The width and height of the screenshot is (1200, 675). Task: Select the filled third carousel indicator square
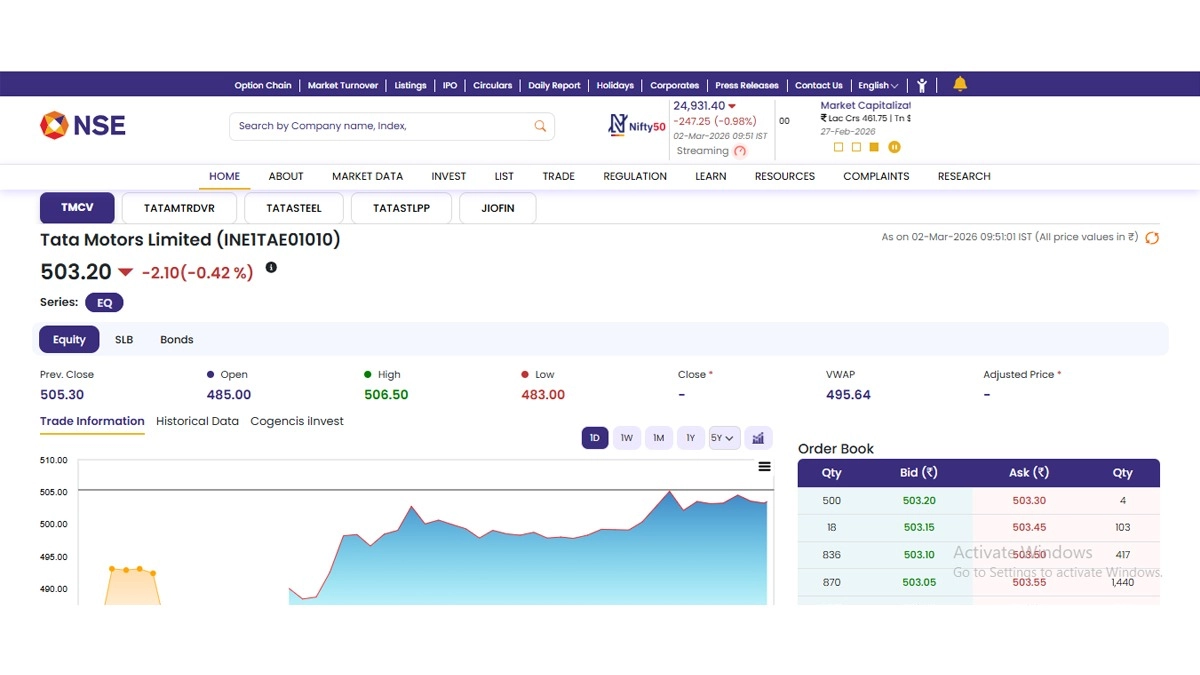tap(874, 147)
